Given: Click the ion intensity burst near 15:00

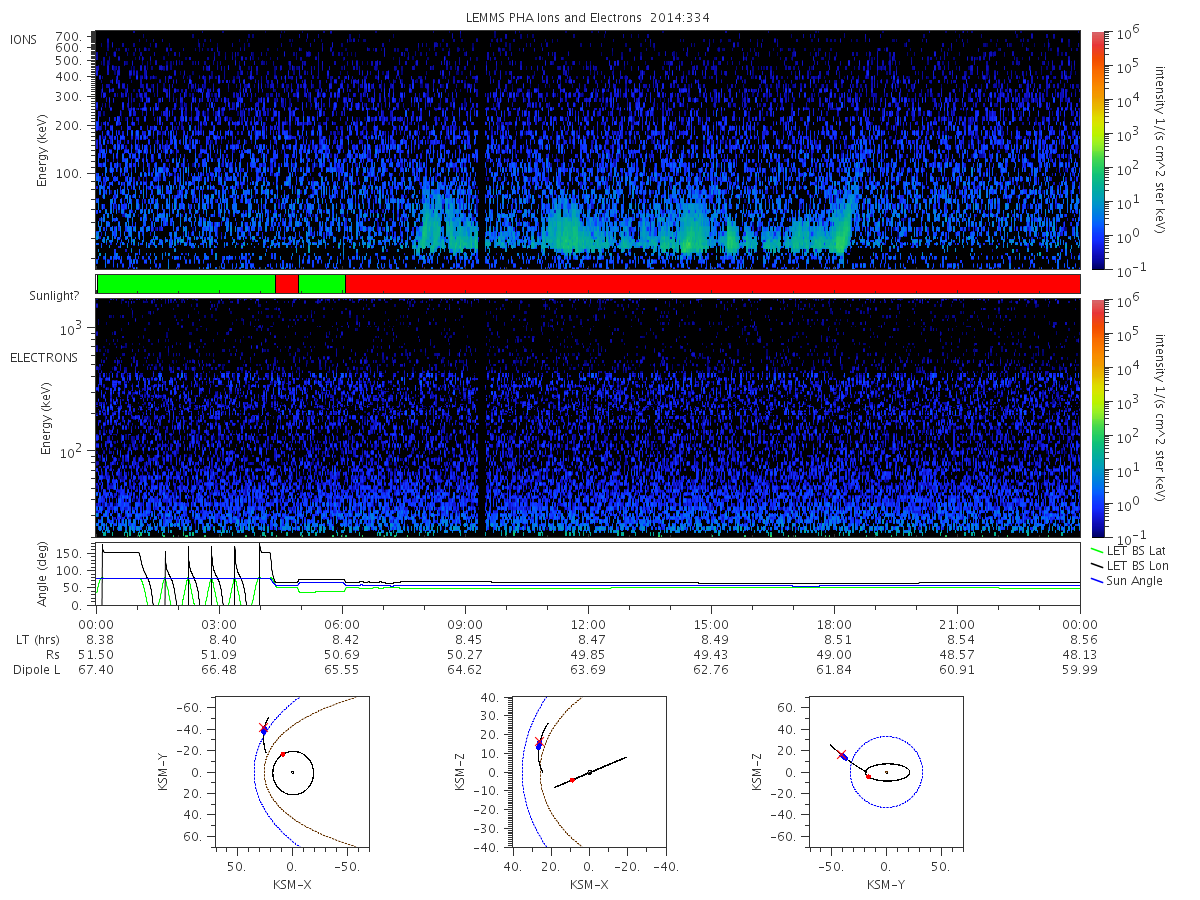Looking at the screenshot, I should (691, 230).
